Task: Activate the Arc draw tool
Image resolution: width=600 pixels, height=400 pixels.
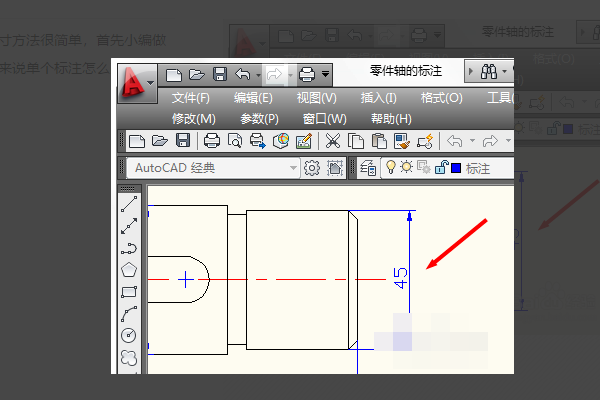Action: click(x=129, y=314)
